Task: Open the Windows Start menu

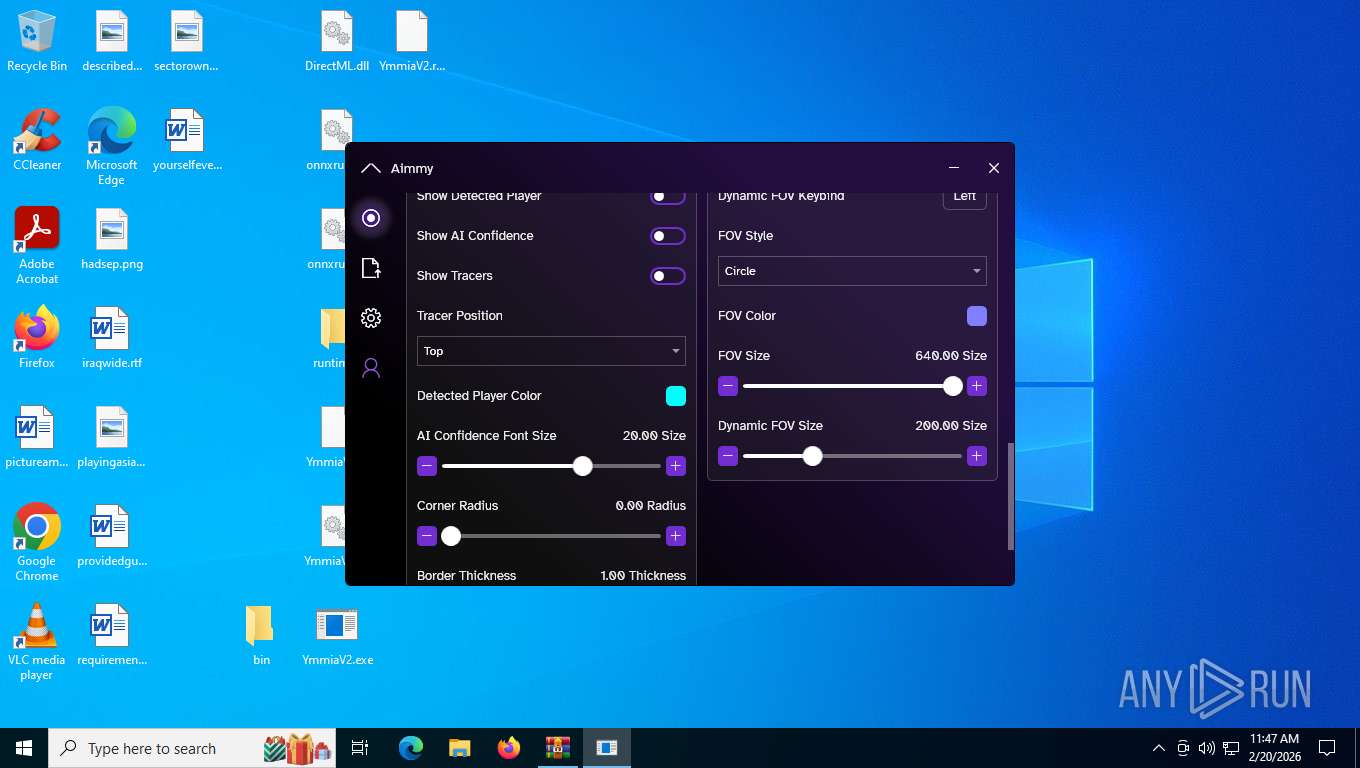Action: point(24,748)
